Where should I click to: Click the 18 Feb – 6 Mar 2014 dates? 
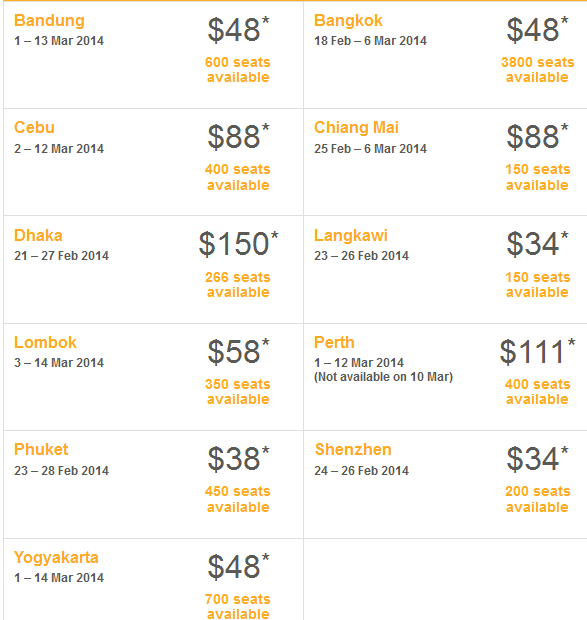point(370,41)
